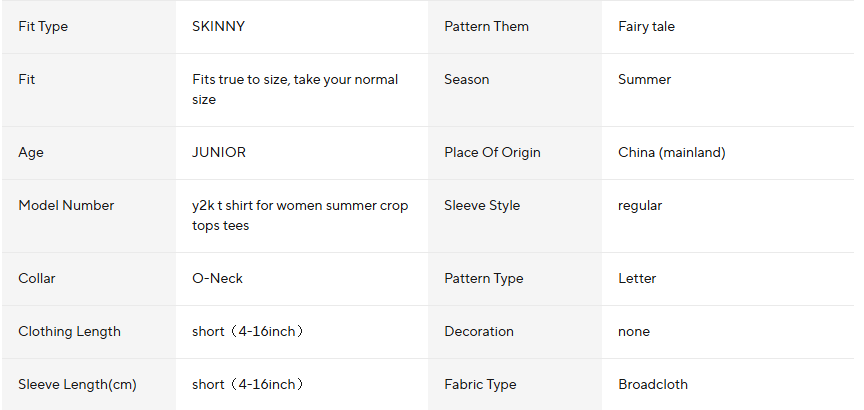Click the Fairy tale value
Viewport: 864px width, 410px height.
(x=646, y=27)
